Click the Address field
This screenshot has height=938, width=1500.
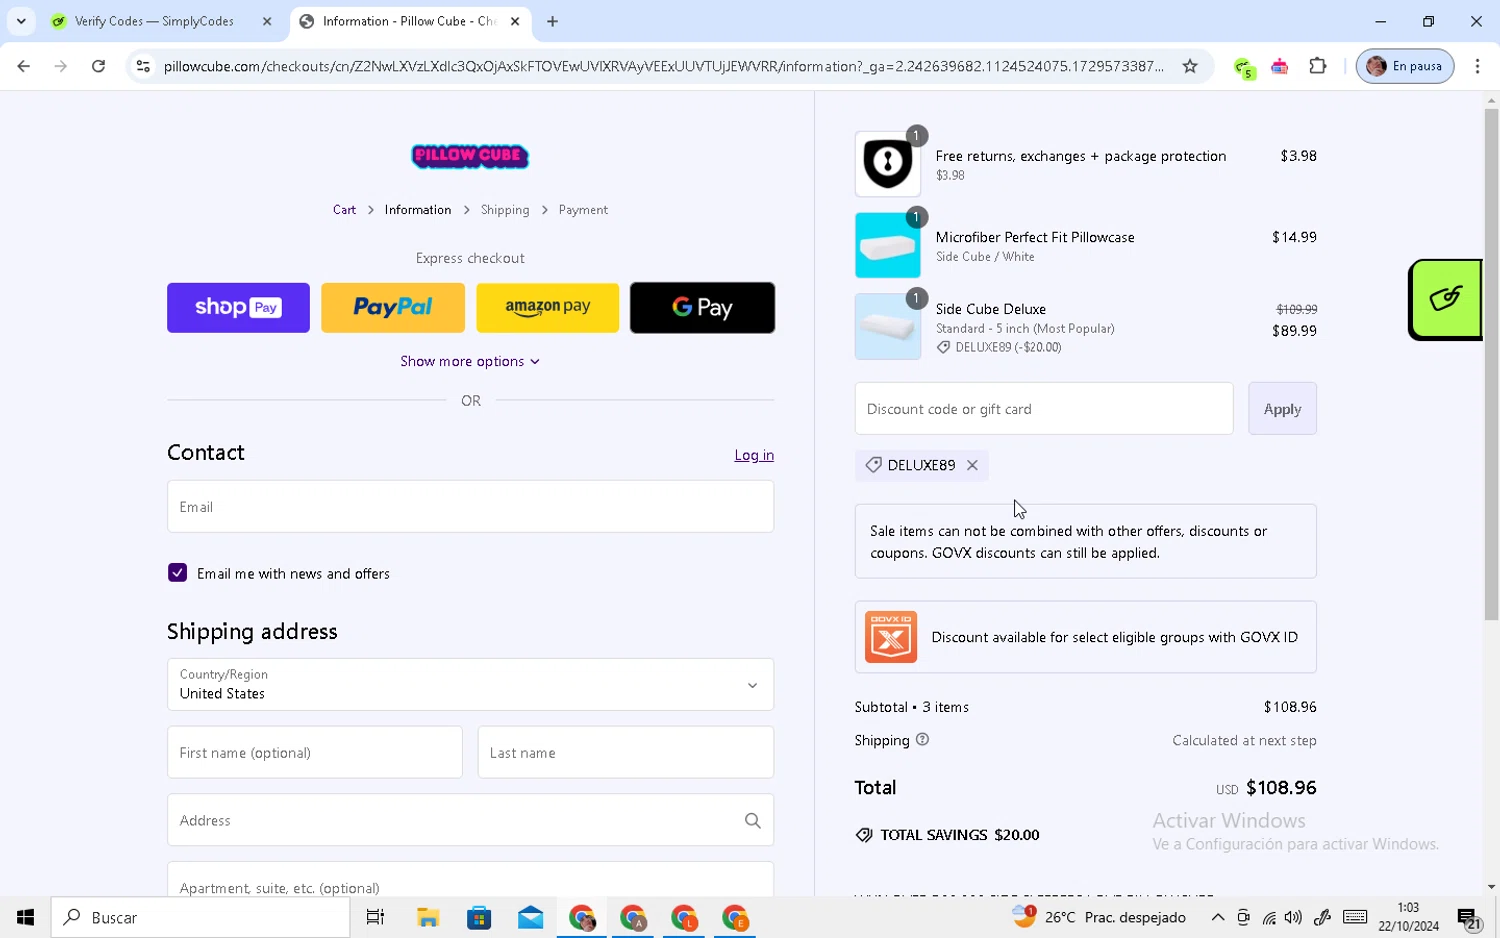coord(470,820)
